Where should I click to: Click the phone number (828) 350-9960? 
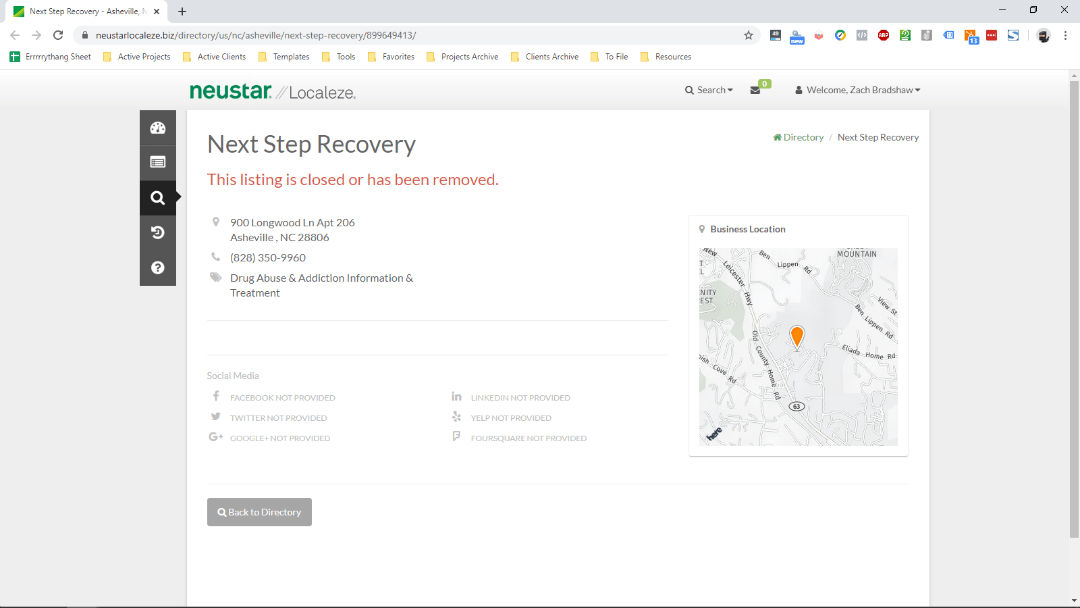(x=268, y=258)
